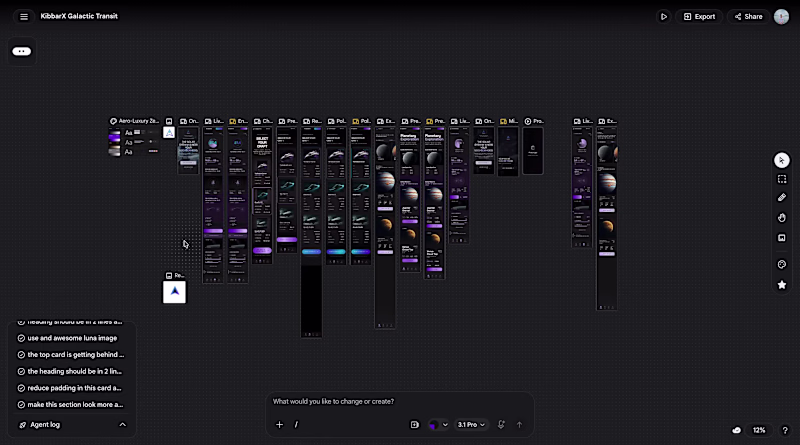The image size is (800, 445).
Task: Click the star favorites icon
Action: tap(782, 285)
